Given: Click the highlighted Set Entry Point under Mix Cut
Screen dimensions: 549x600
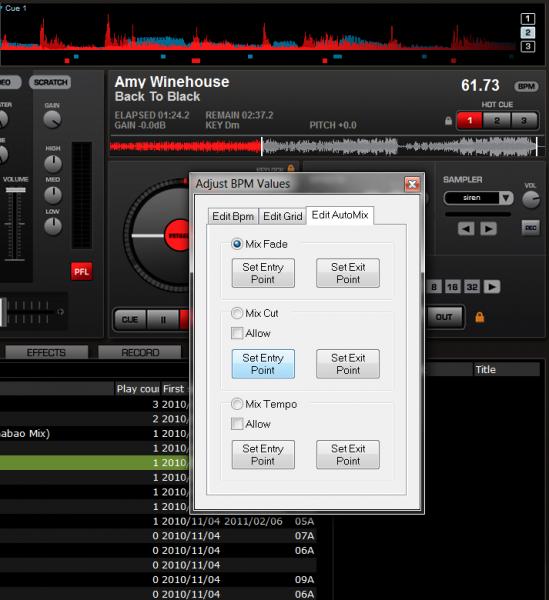Looking at the screenshot, I should [x=263, y=364].
